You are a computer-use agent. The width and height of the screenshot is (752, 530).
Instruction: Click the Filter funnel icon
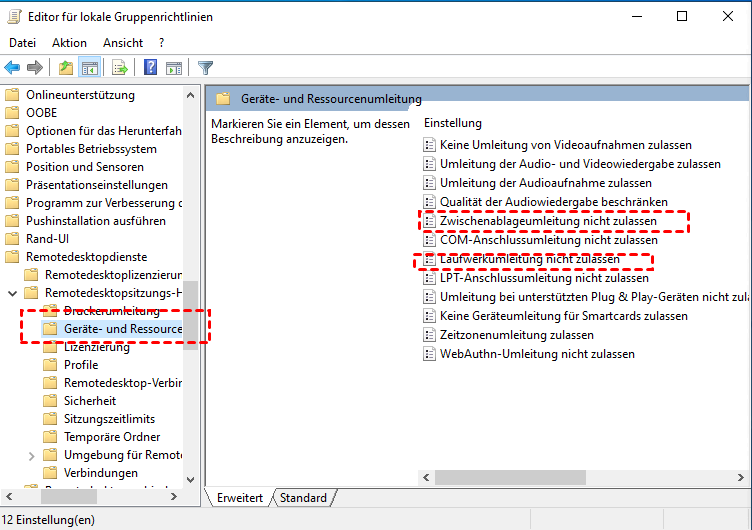point(206,68)
